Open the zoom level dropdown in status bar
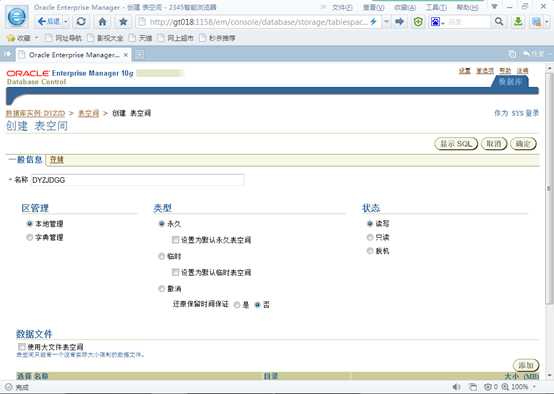 (534, 387)
